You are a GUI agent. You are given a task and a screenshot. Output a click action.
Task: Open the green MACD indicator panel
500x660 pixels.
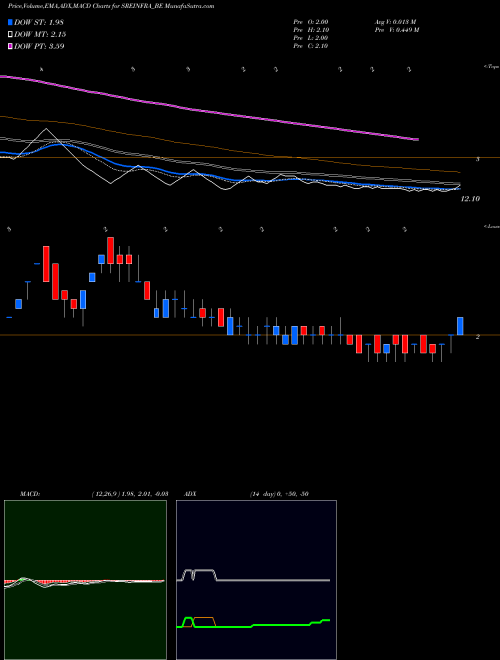point(85,580)
